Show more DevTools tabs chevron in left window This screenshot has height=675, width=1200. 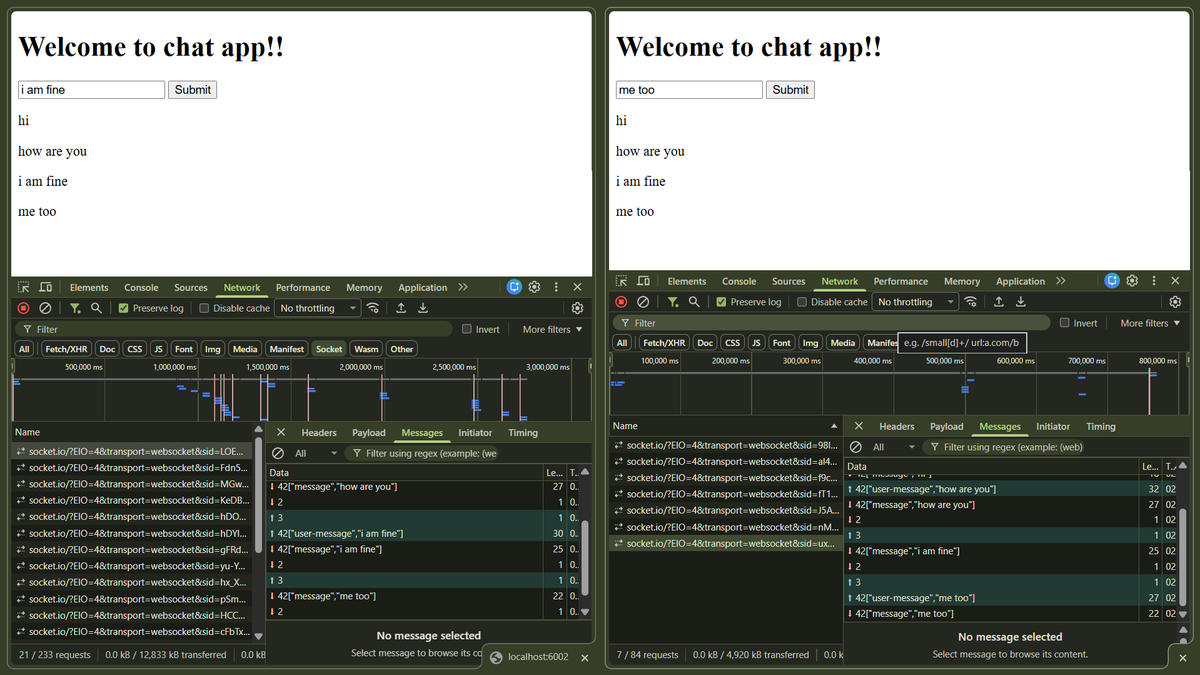[x=463, y=287]
